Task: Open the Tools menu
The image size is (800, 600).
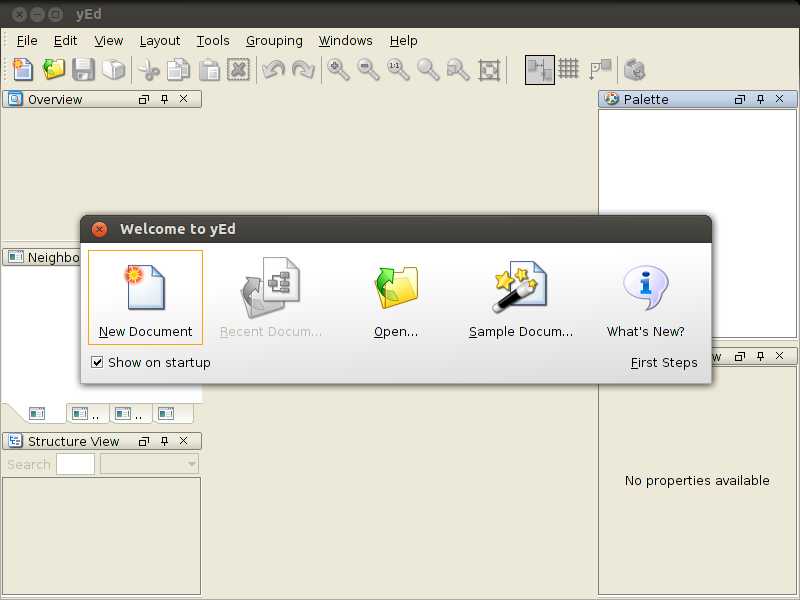Action: 213,40
